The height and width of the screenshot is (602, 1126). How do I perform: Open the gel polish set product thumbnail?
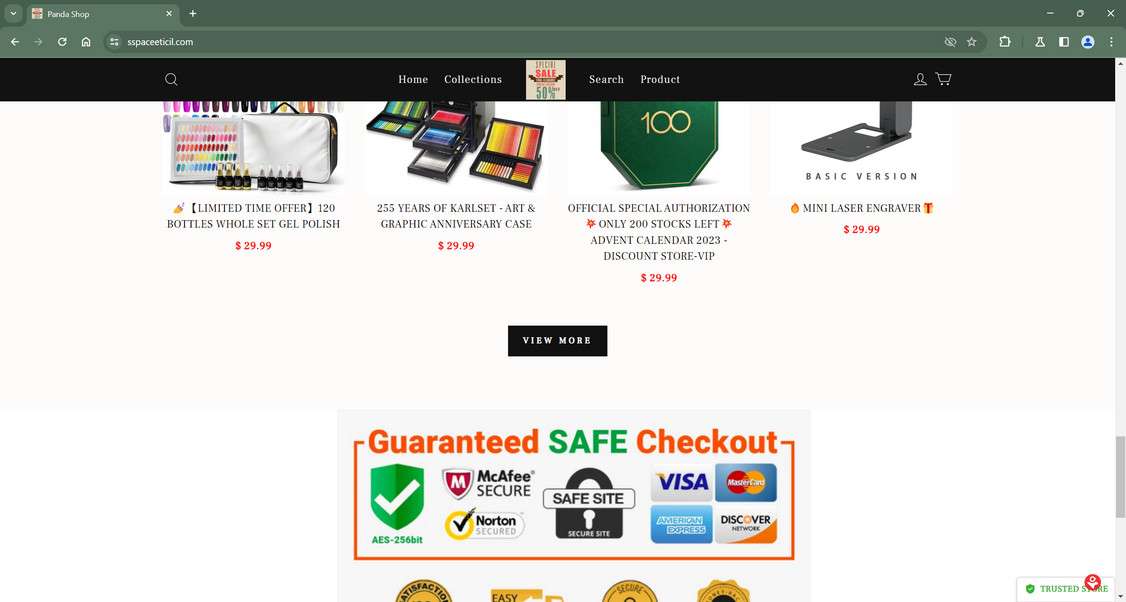[x=253, y=147]
